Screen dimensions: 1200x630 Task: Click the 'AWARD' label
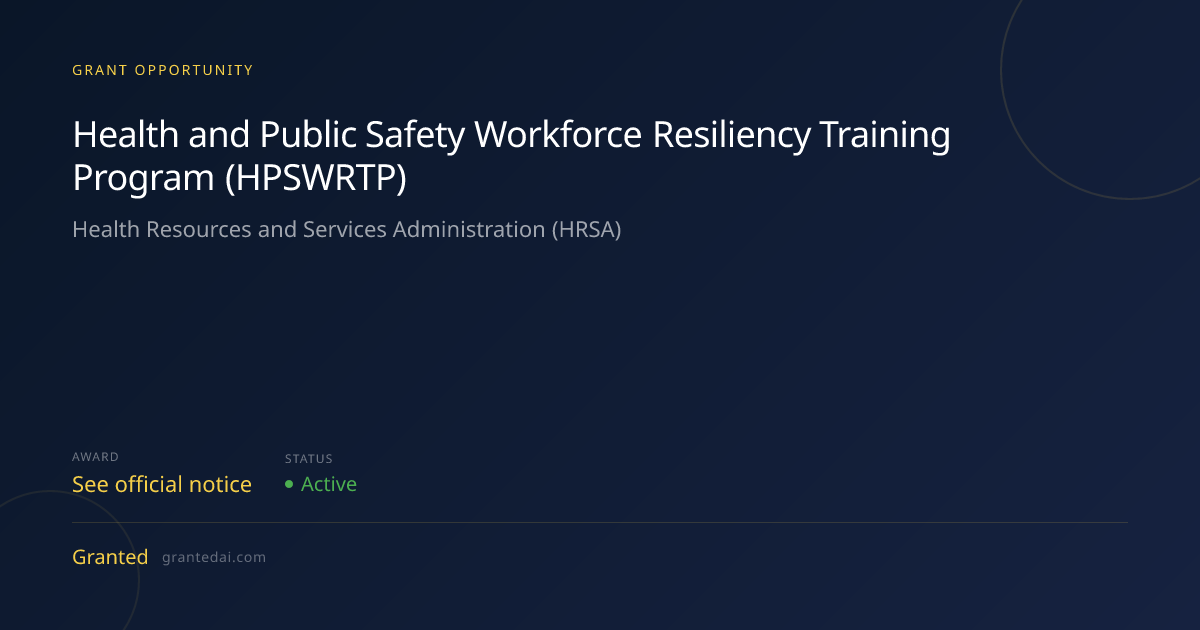[x=95, y=457]
